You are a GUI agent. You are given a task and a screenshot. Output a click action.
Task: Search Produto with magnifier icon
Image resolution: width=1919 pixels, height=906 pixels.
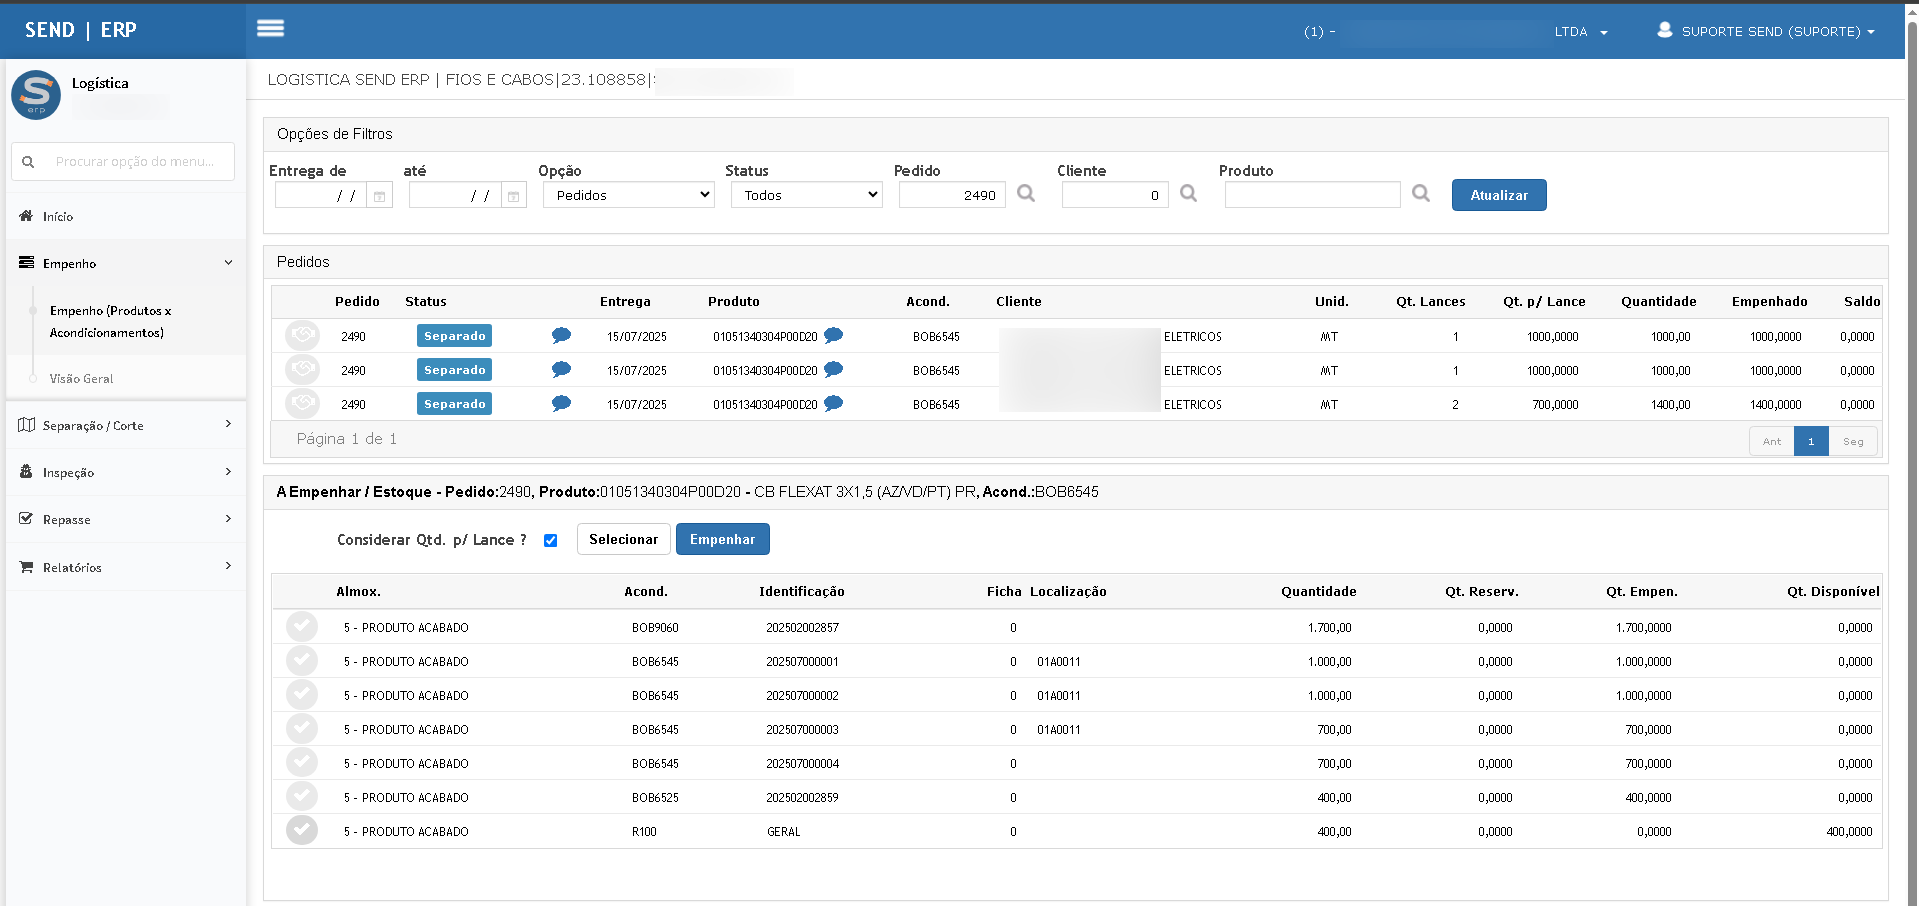[x=1421, y=193]
